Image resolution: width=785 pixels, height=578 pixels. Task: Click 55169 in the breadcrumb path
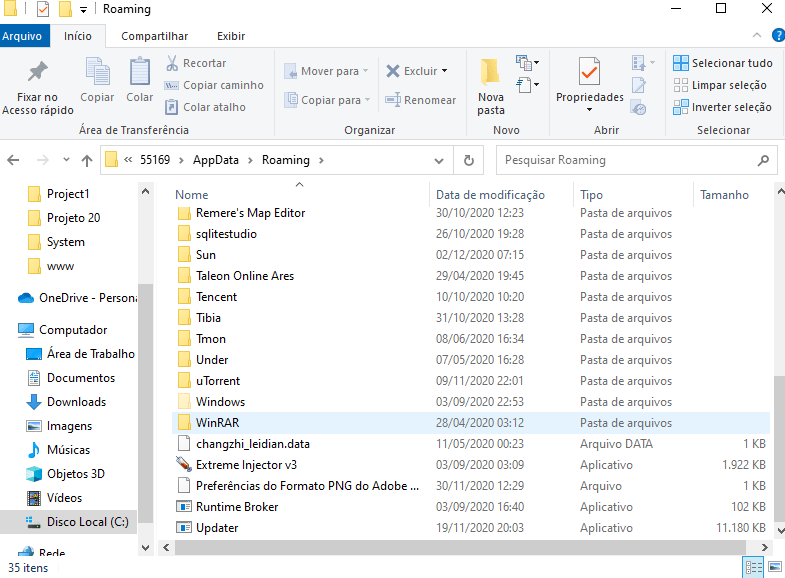155,160
